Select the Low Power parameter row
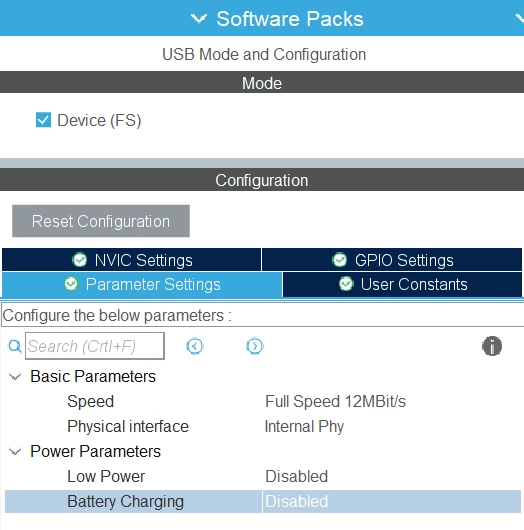 [x=263, y=476]
